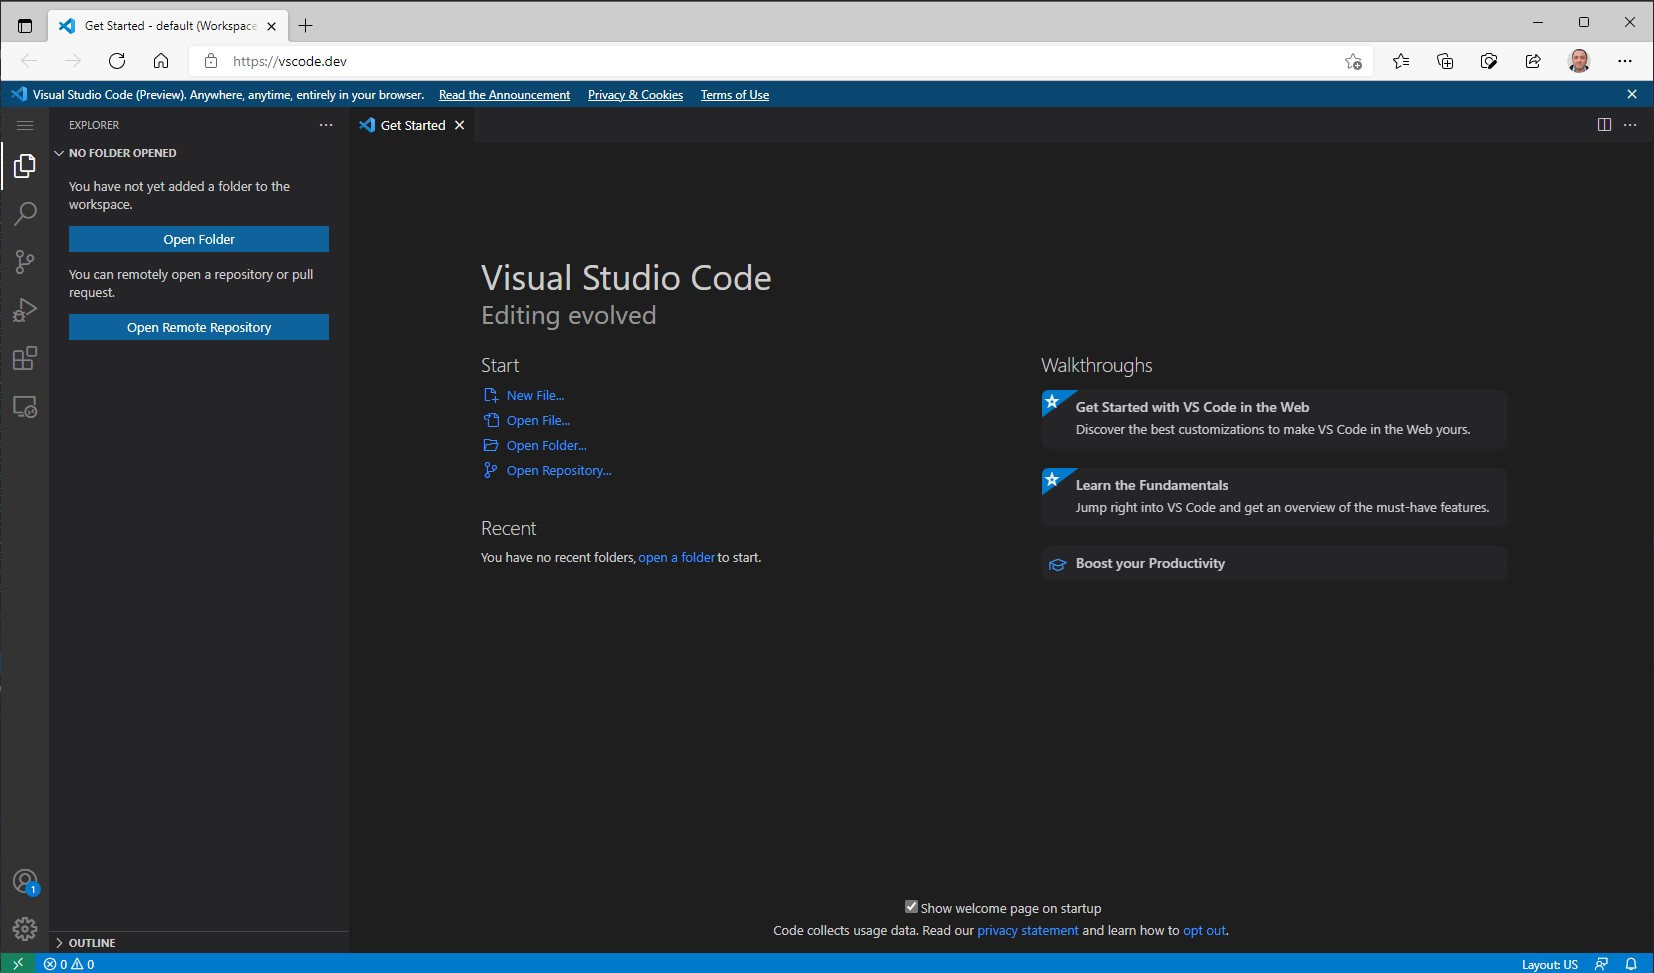1654x973 pixels.
Task: Open Explorer views and more actions menu
Action: coord(326,125)
